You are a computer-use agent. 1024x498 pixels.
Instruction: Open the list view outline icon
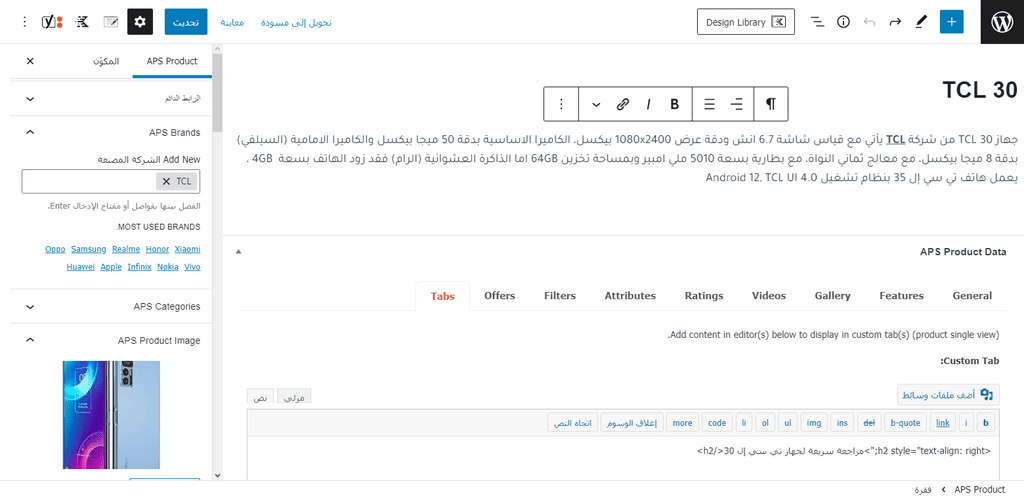pyautogui.click(x=817, y=22)
